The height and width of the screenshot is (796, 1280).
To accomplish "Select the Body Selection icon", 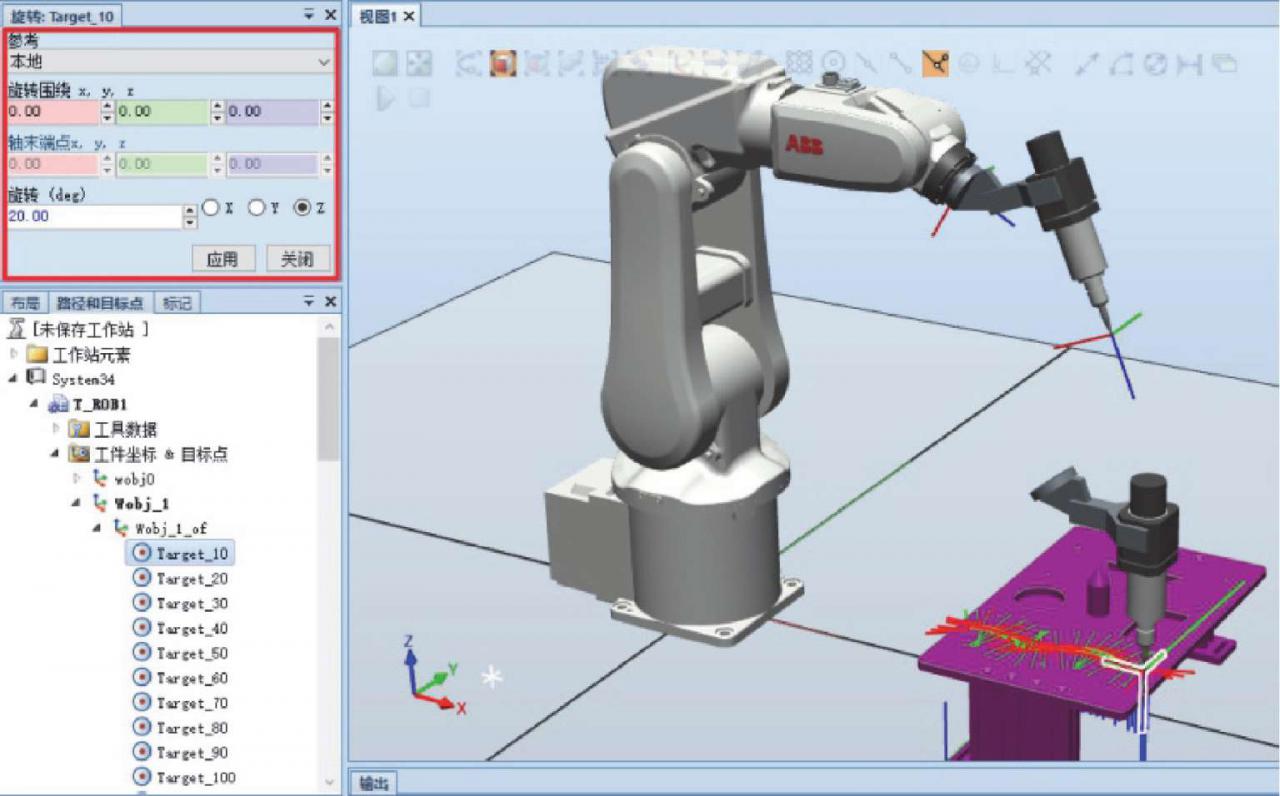I will [536, 64].
